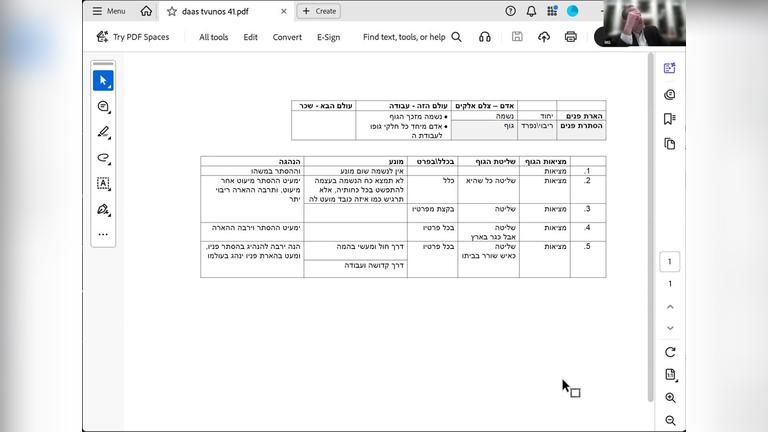The image size is (768, 432).
Task: Switch to the Convert tab
Action: (287, 37)
